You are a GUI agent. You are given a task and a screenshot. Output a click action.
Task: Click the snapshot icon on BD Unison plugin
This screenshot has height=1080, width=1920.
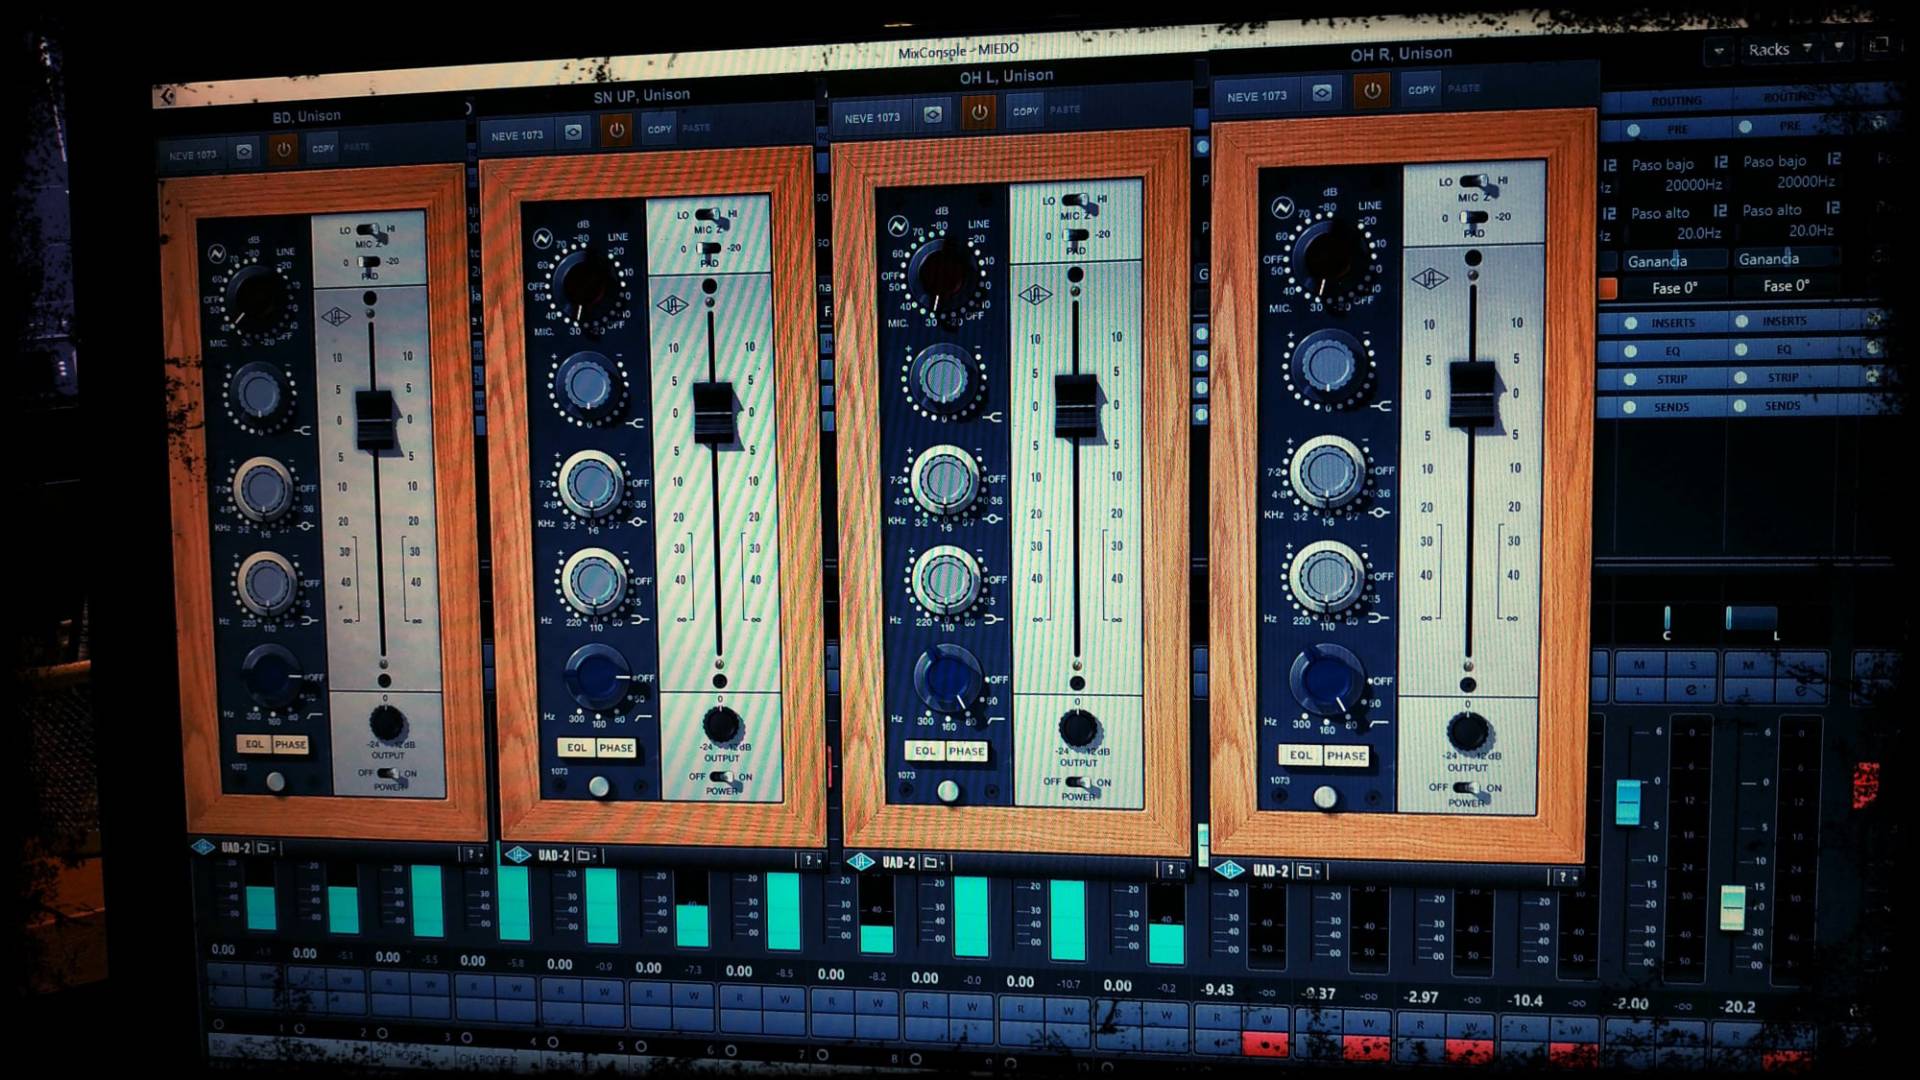click(244, 152)
